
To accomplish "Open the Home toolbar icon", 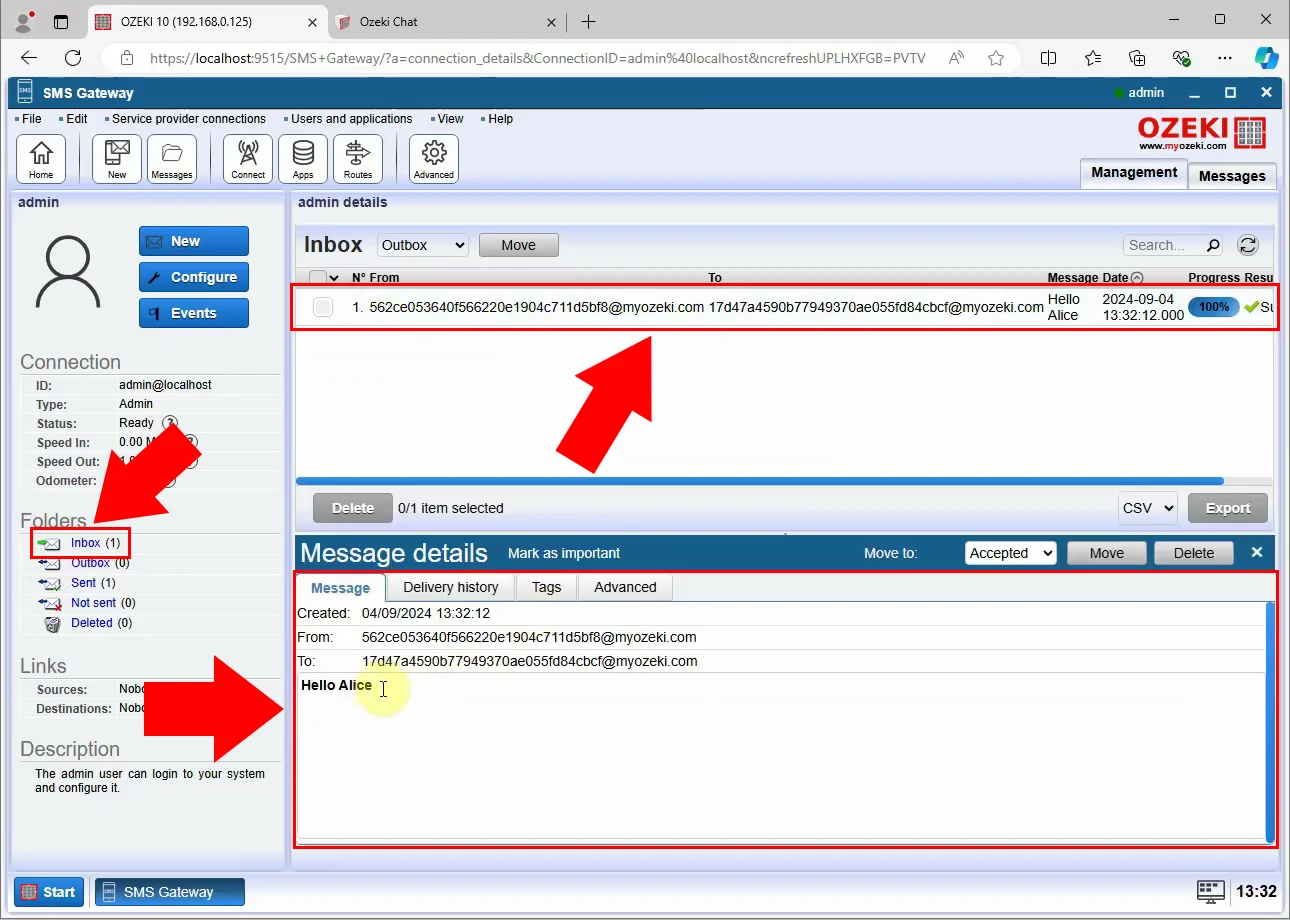I will (x=41, y=159).
